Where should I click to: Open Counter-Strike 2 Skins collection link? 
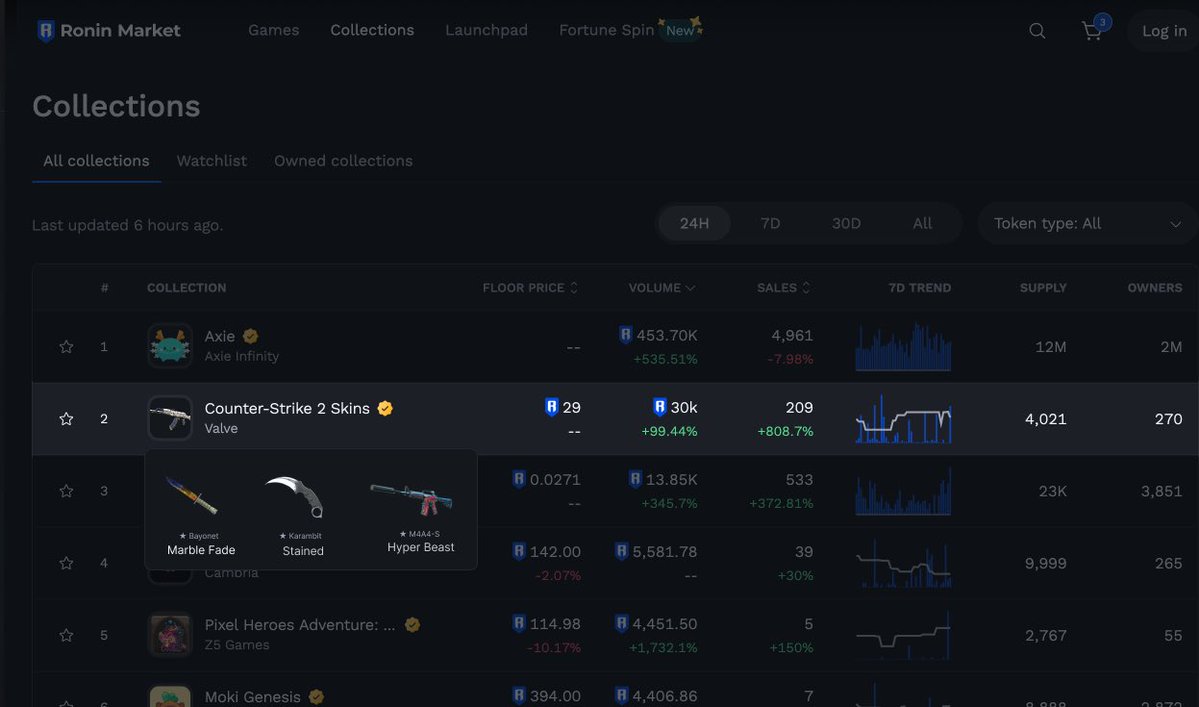(x=287, y=408)
